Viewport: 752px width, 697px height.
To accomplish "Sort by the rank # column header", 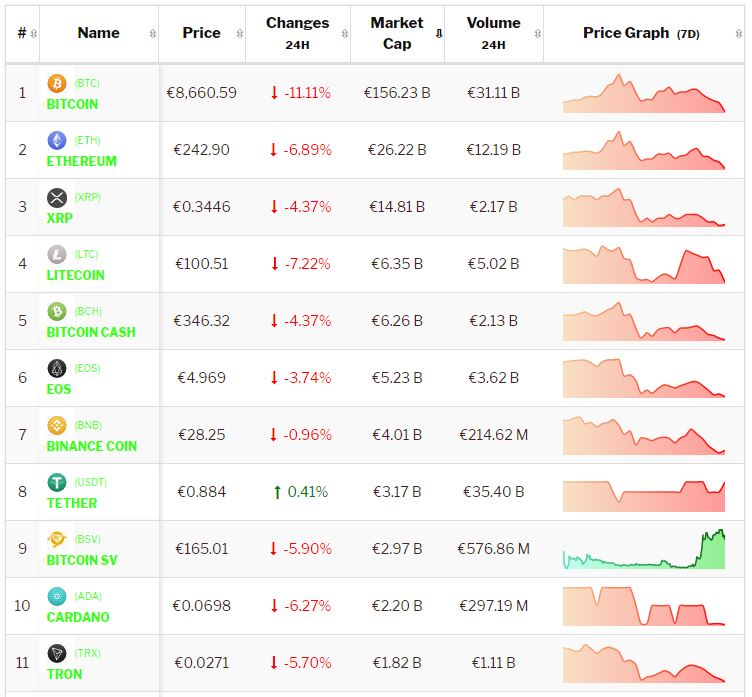I will (22, 33).
